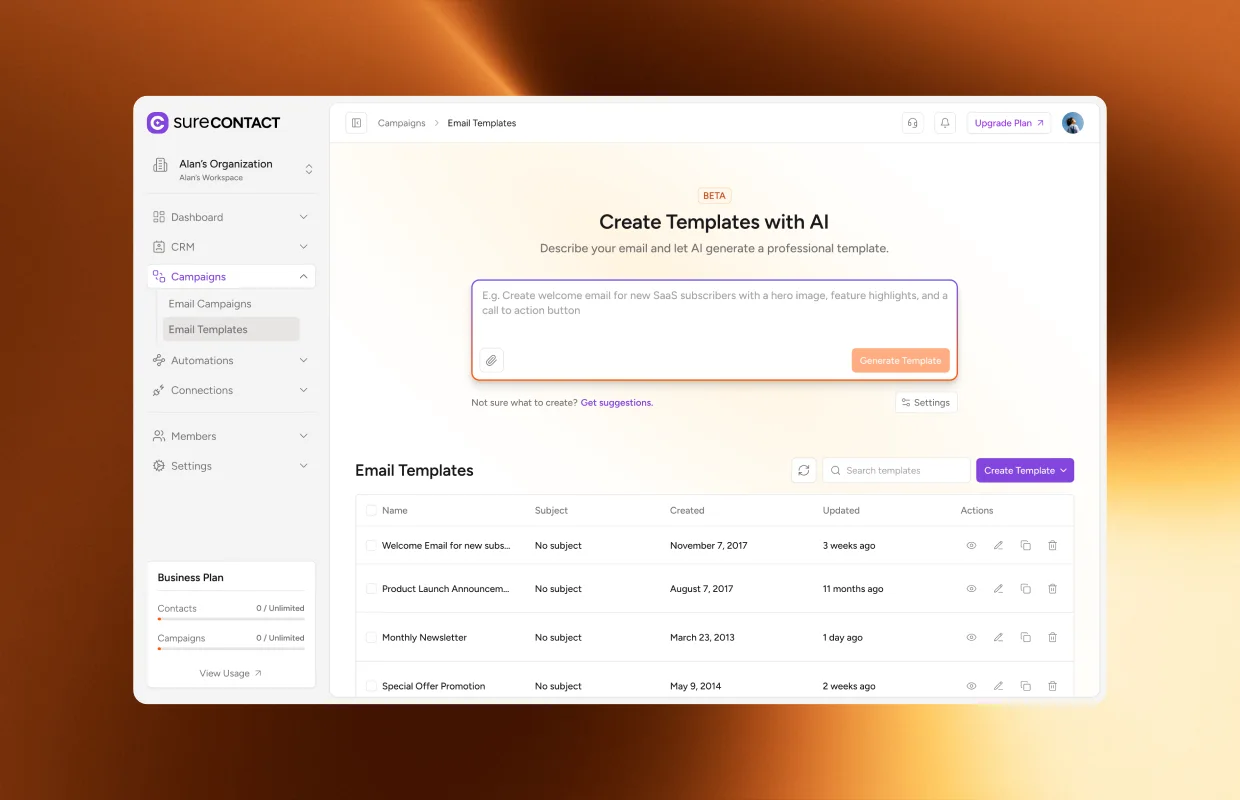This screenshot has height=800, width=1240.
Task: Click the "March 23, 2013" created date
Action: coord(702,637)
